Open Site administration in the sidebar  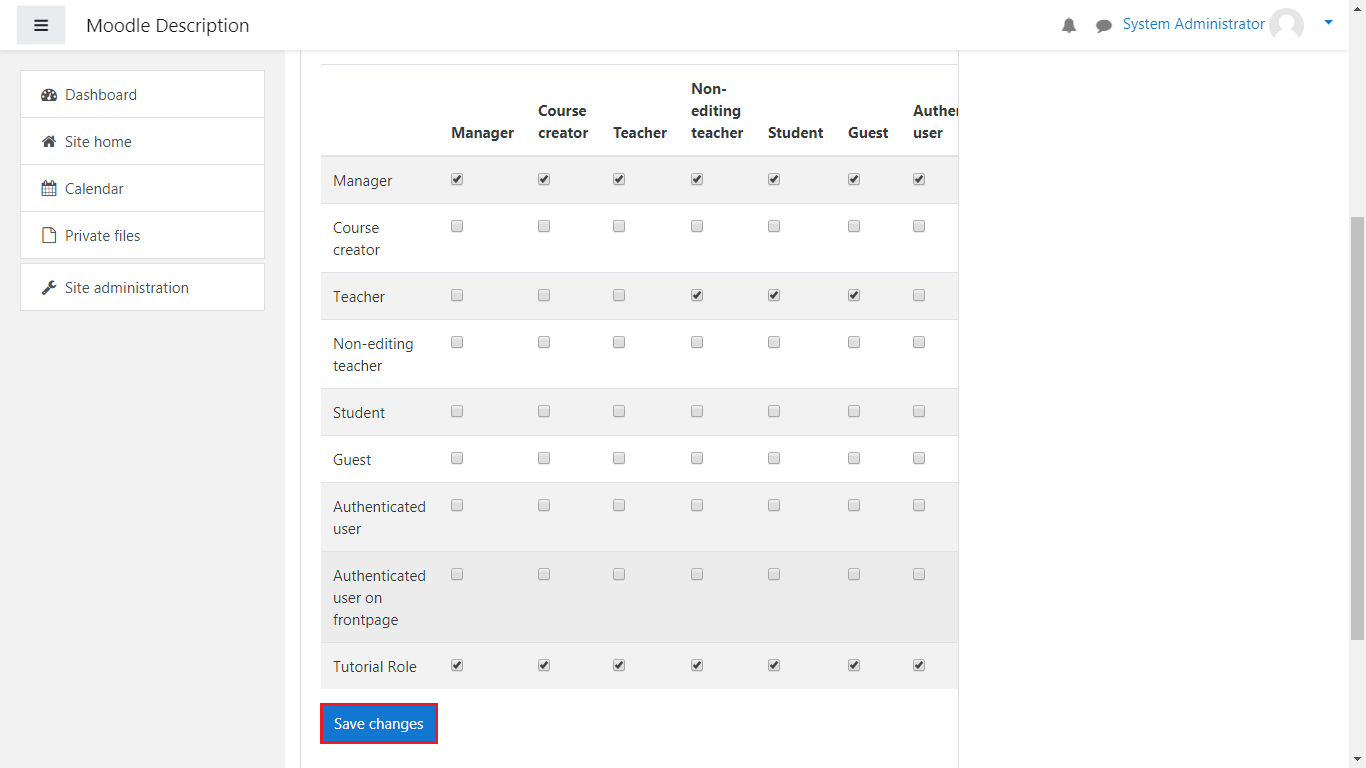coord(126,288)
